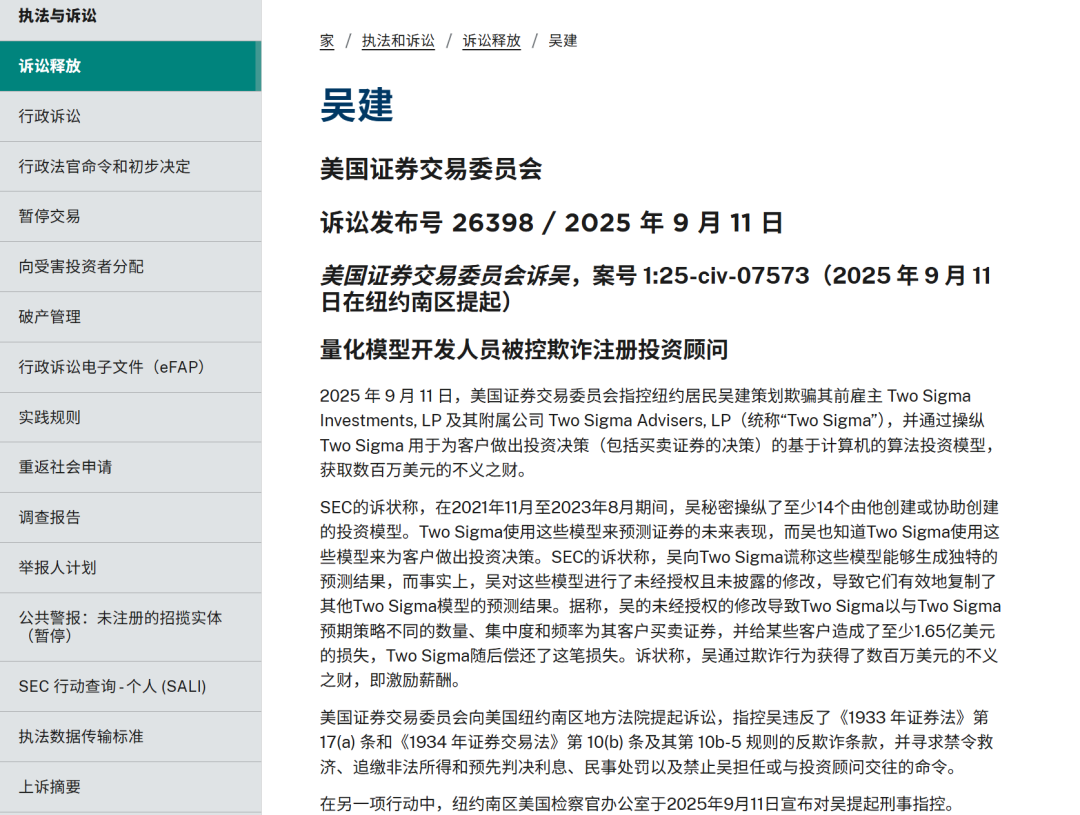
Task: Click breadcrumb link 诉讼释放
Action: [x=492, y=41]
